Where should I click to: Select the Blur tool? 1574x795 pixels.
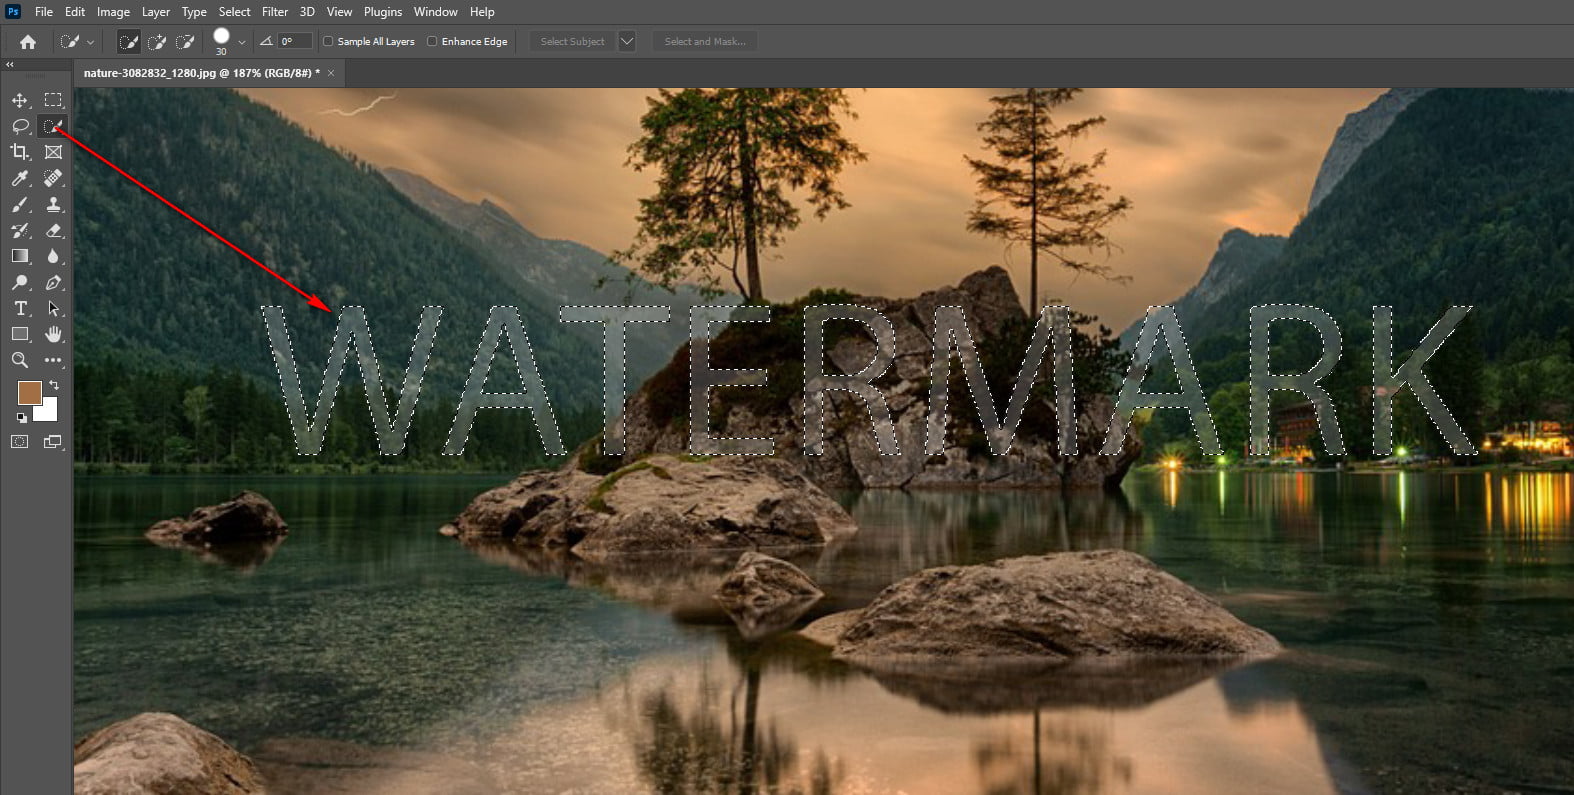[53, 256]
